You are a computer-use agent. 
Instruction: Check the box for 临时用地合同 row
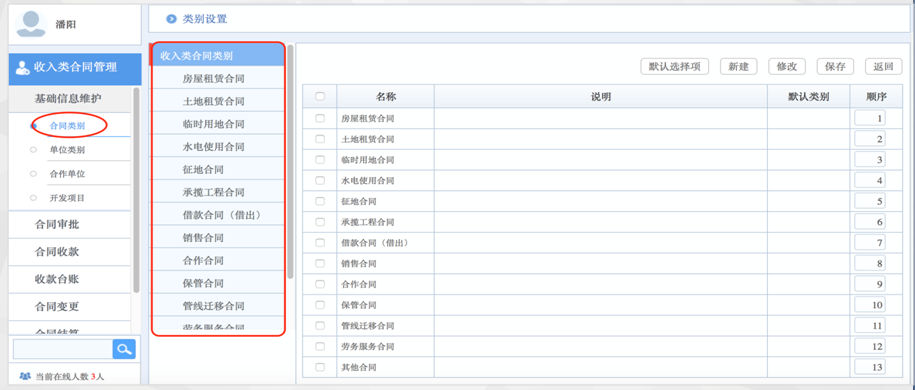320,159
